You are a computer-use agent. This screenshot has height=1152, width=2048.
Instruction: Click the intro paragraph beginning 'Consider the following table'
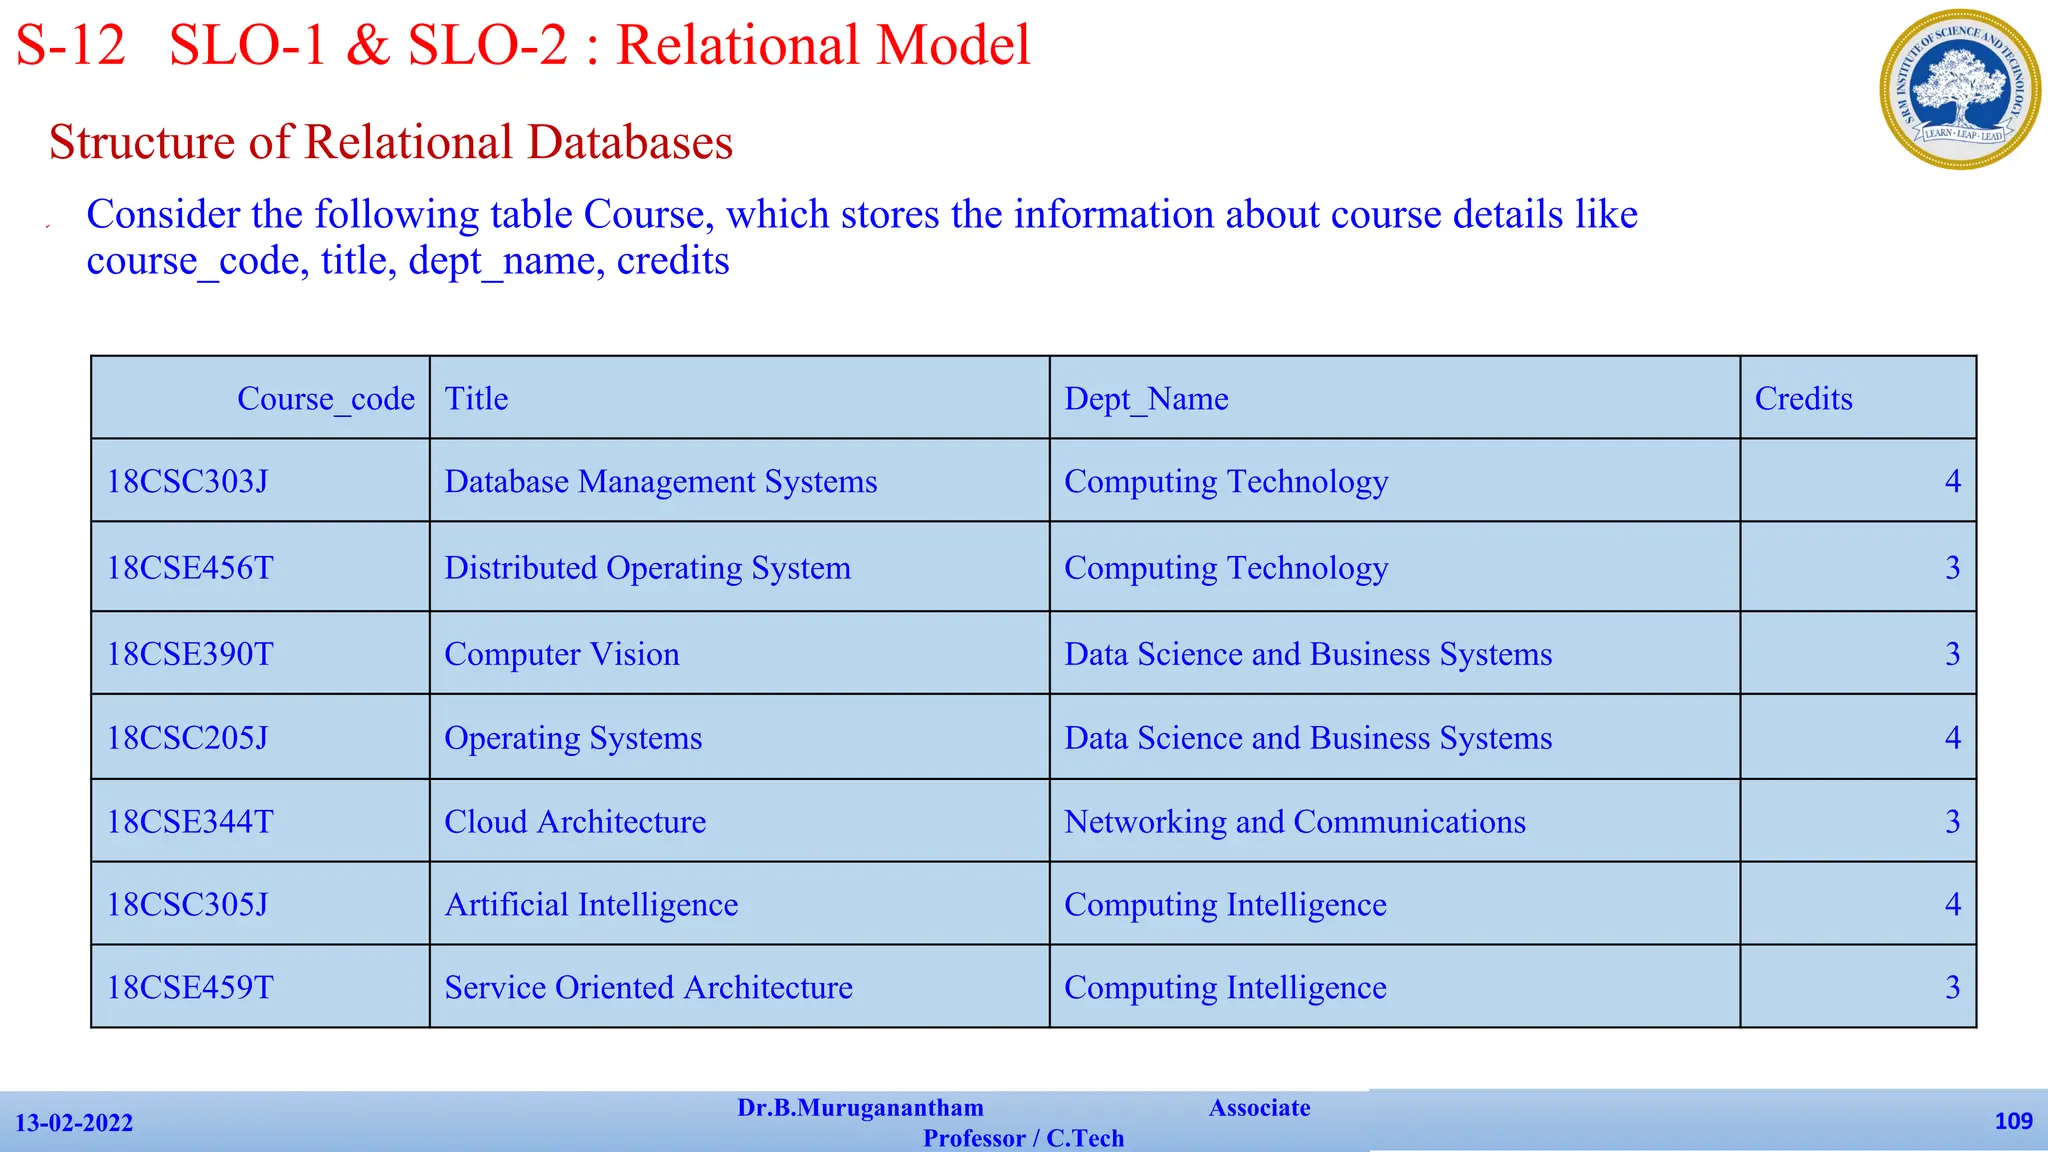click(862, 237)
